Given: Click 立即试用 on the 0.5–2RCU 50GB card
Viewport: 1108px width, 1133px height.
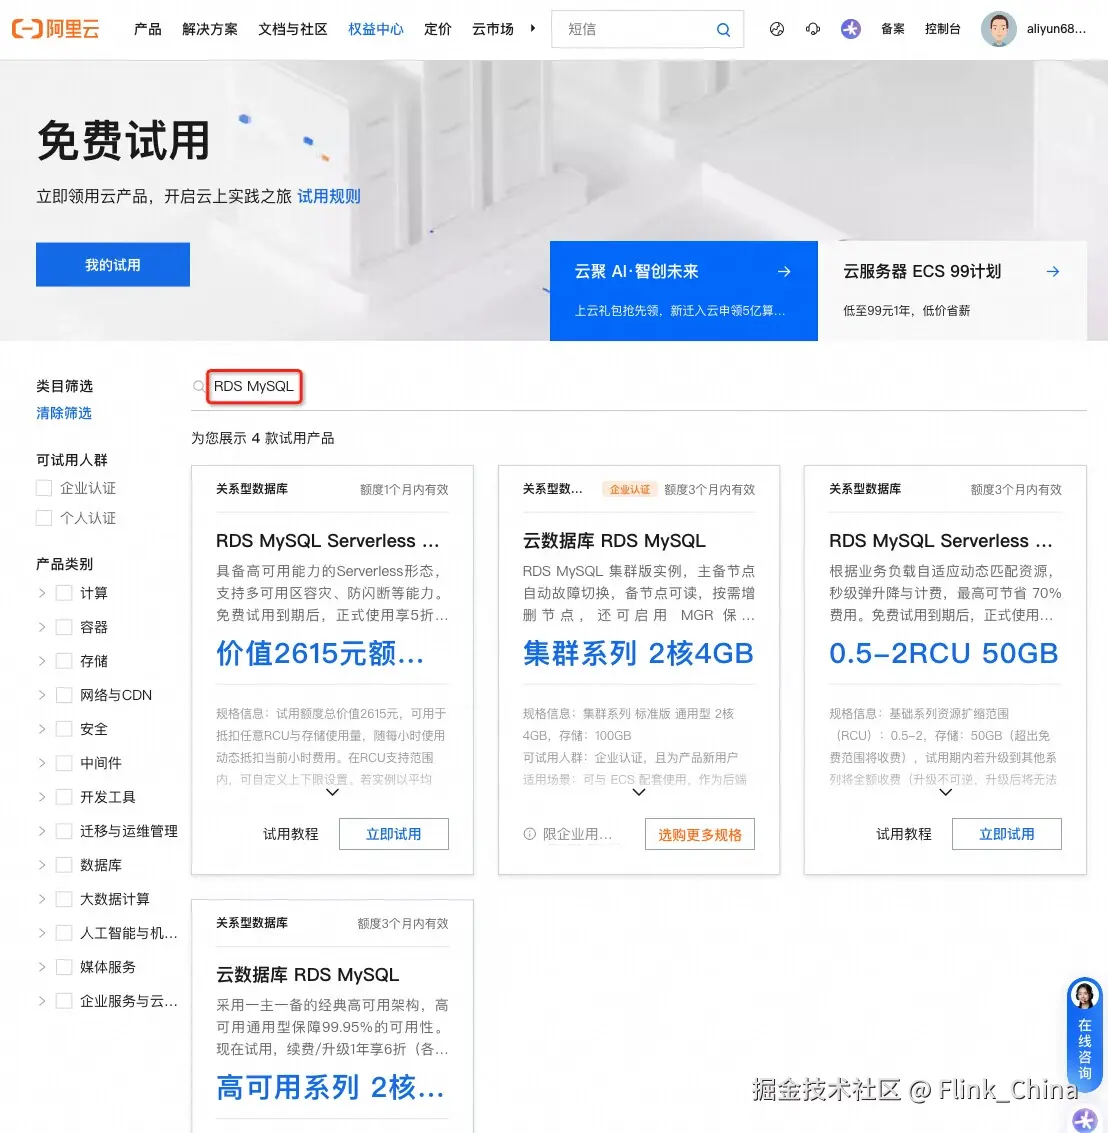Looking at the screenshot, I should pyautogui.click(x=1007, y=834).
